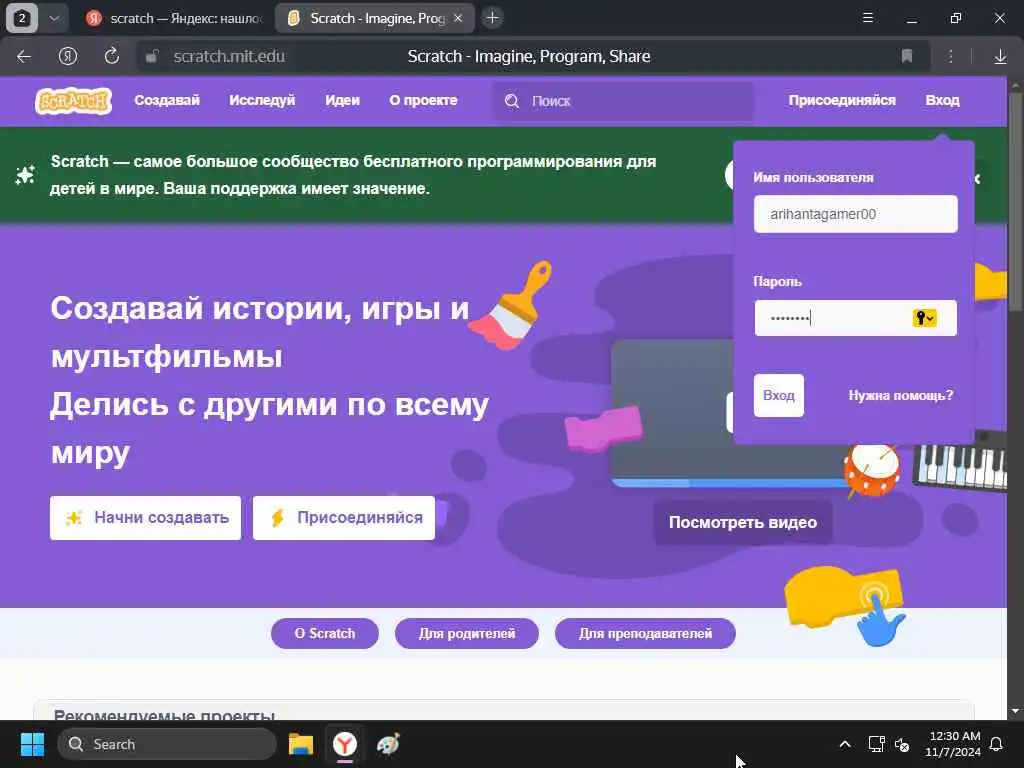Open the Создавай menu item
1024x768 pixels.
167,101
